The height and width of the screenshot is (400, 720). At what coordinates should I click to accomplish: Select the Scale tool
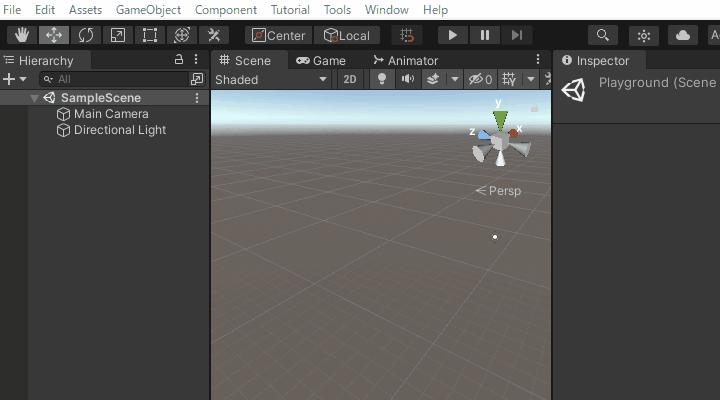pos(118,35)
